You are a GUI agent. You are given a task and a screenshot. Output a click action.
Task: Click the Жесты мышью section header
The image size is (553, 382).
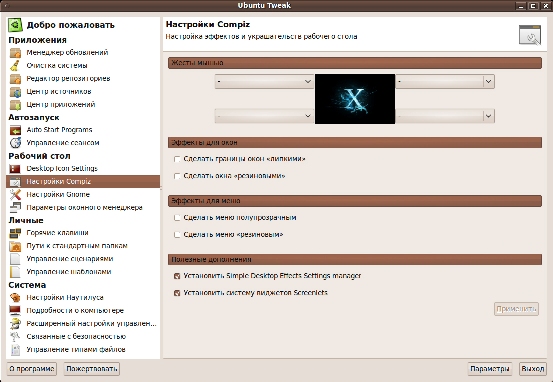[x=355, y=63]
